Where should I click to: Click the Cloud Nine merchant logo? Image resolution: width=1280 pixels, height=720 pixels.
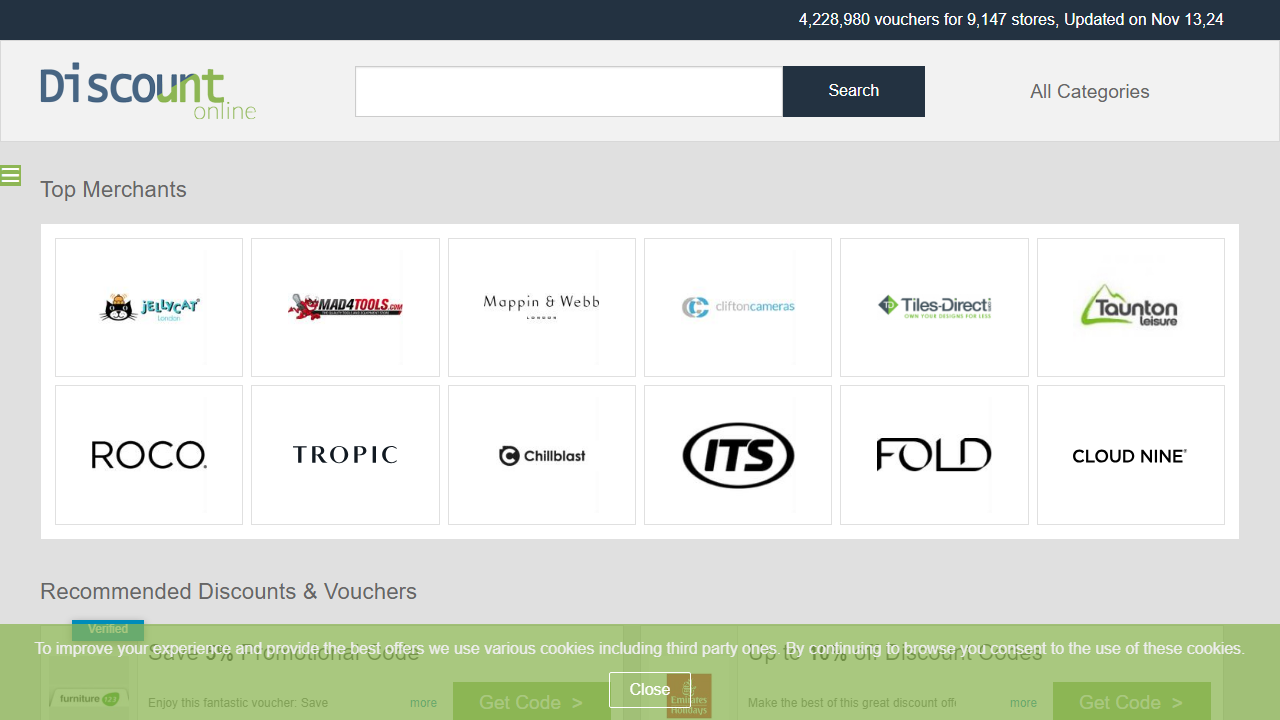pos(1130,455)
